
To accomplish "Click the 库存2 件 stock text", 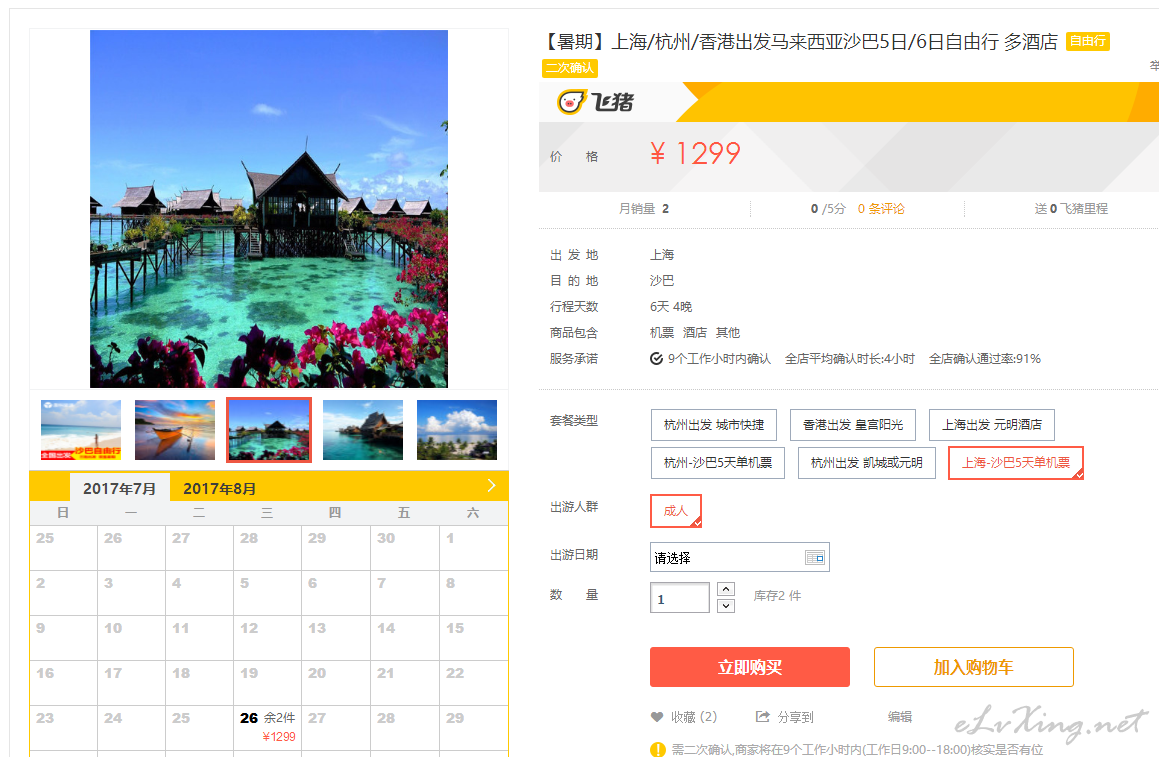I will point(778,596).
